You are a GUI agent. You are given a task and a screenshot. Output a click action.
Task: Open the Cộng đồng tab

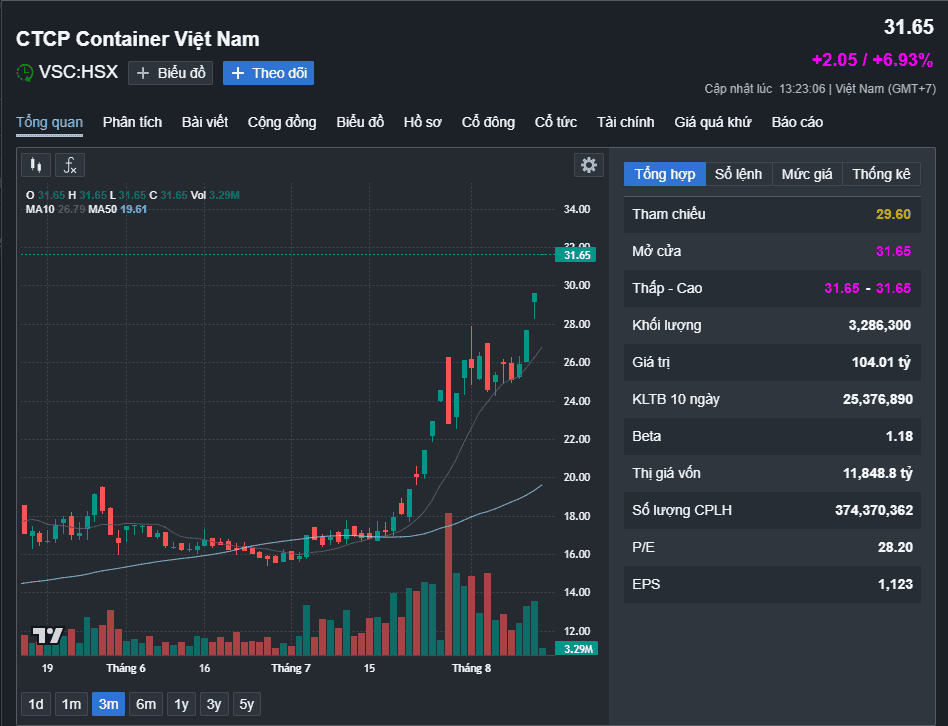(x=282, y=122)
